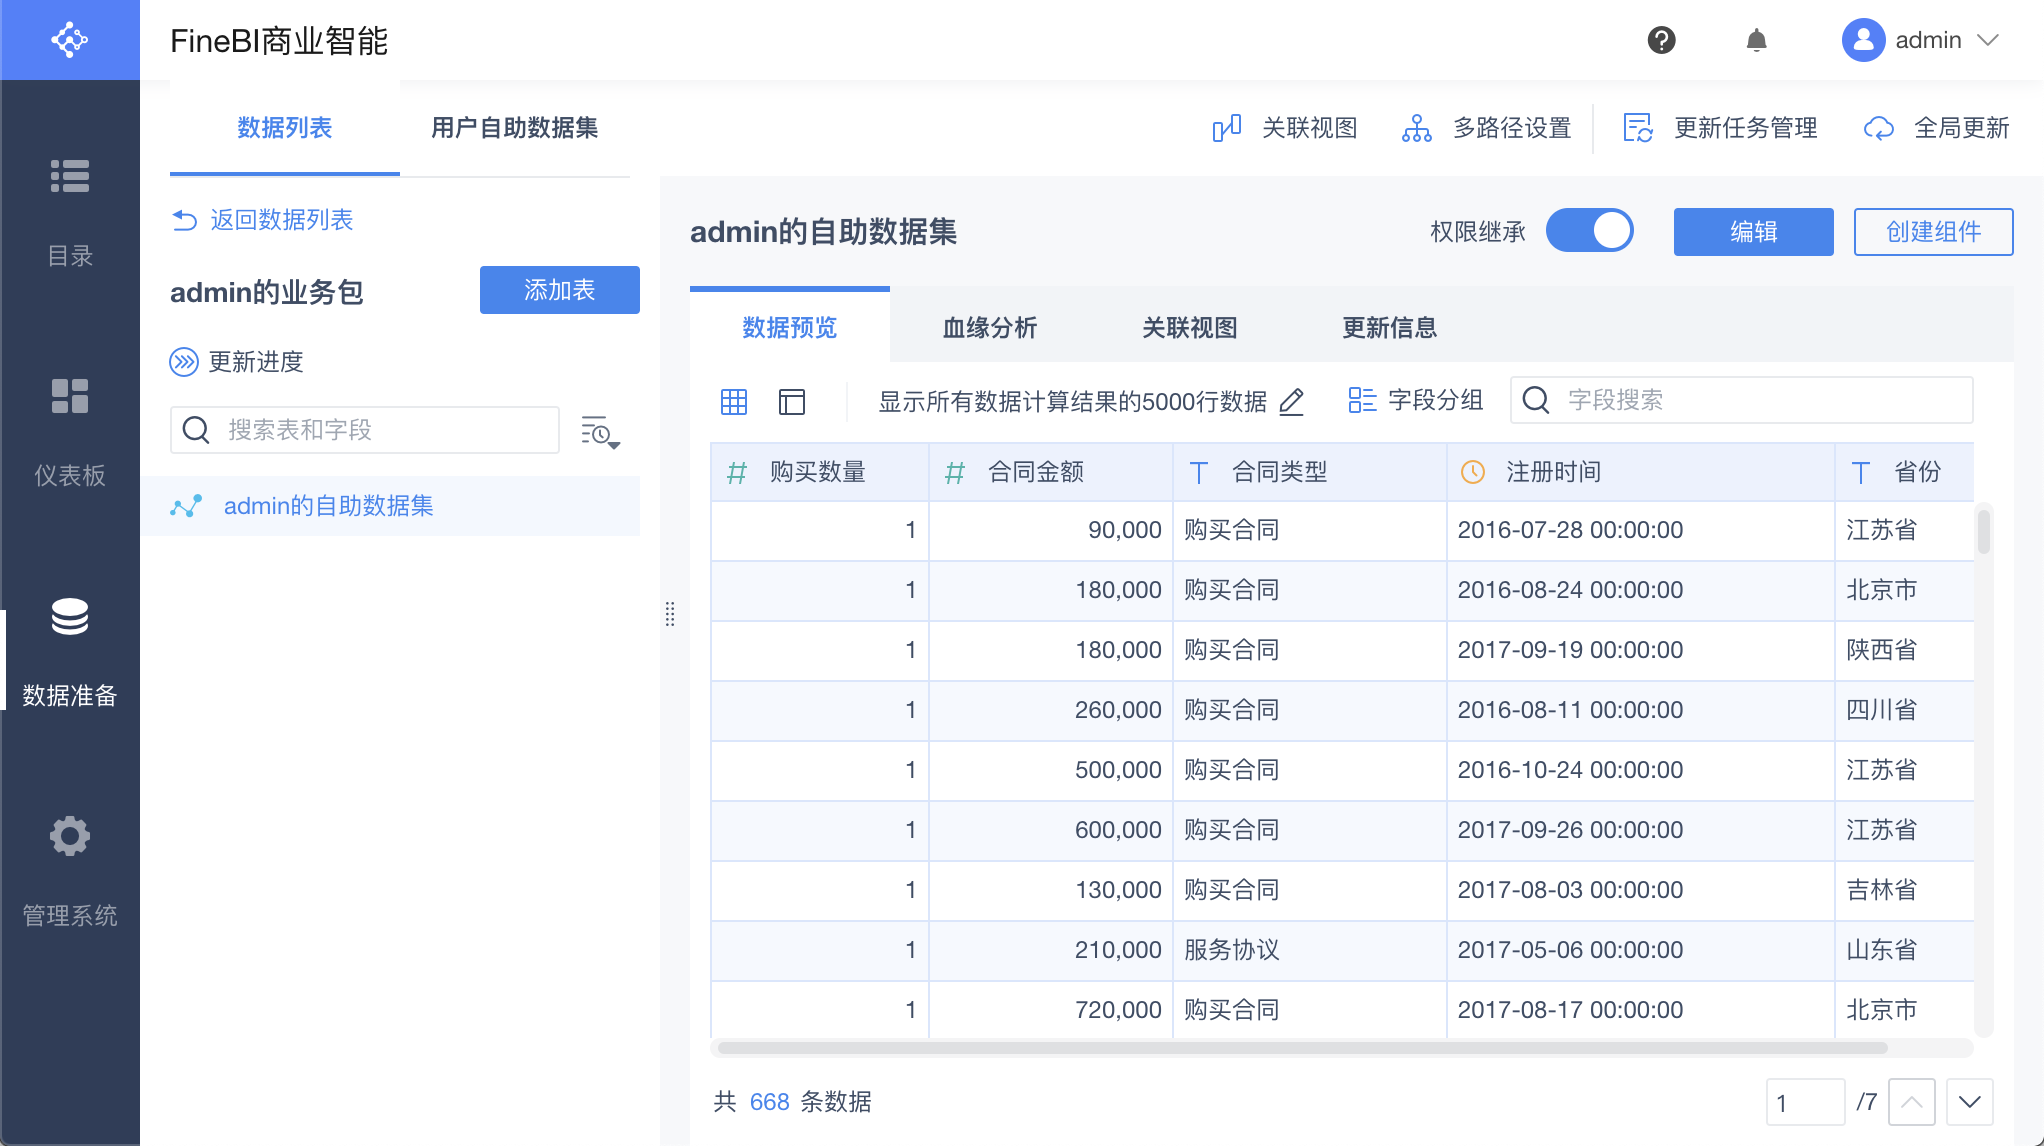The height and width of the screenshot is (1146, 2044).
Task: Switch to 血缘分析 tab
Action: pyautogui.click(x=989, y=328)
